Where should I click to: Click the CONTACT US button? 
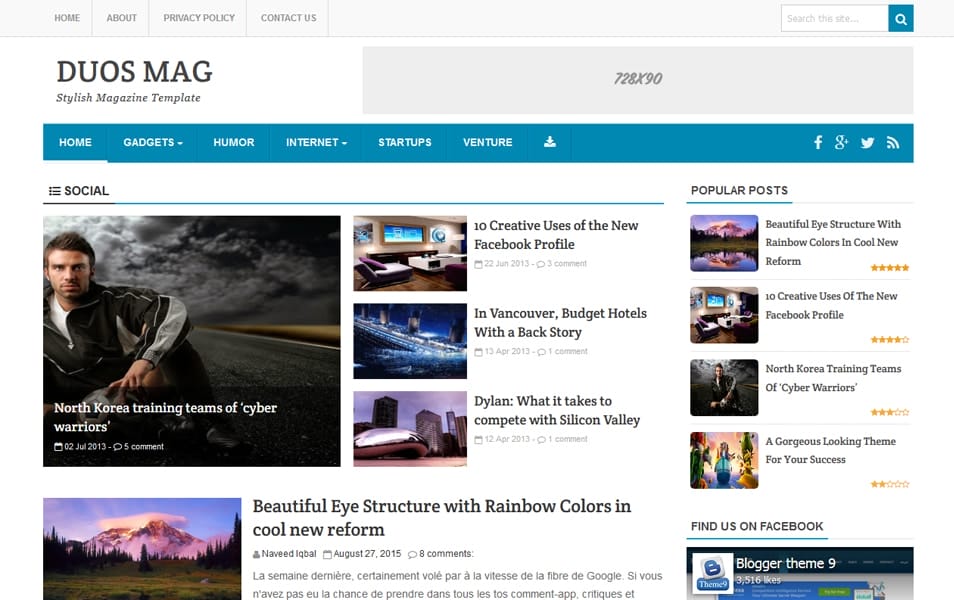coord(288,17)
